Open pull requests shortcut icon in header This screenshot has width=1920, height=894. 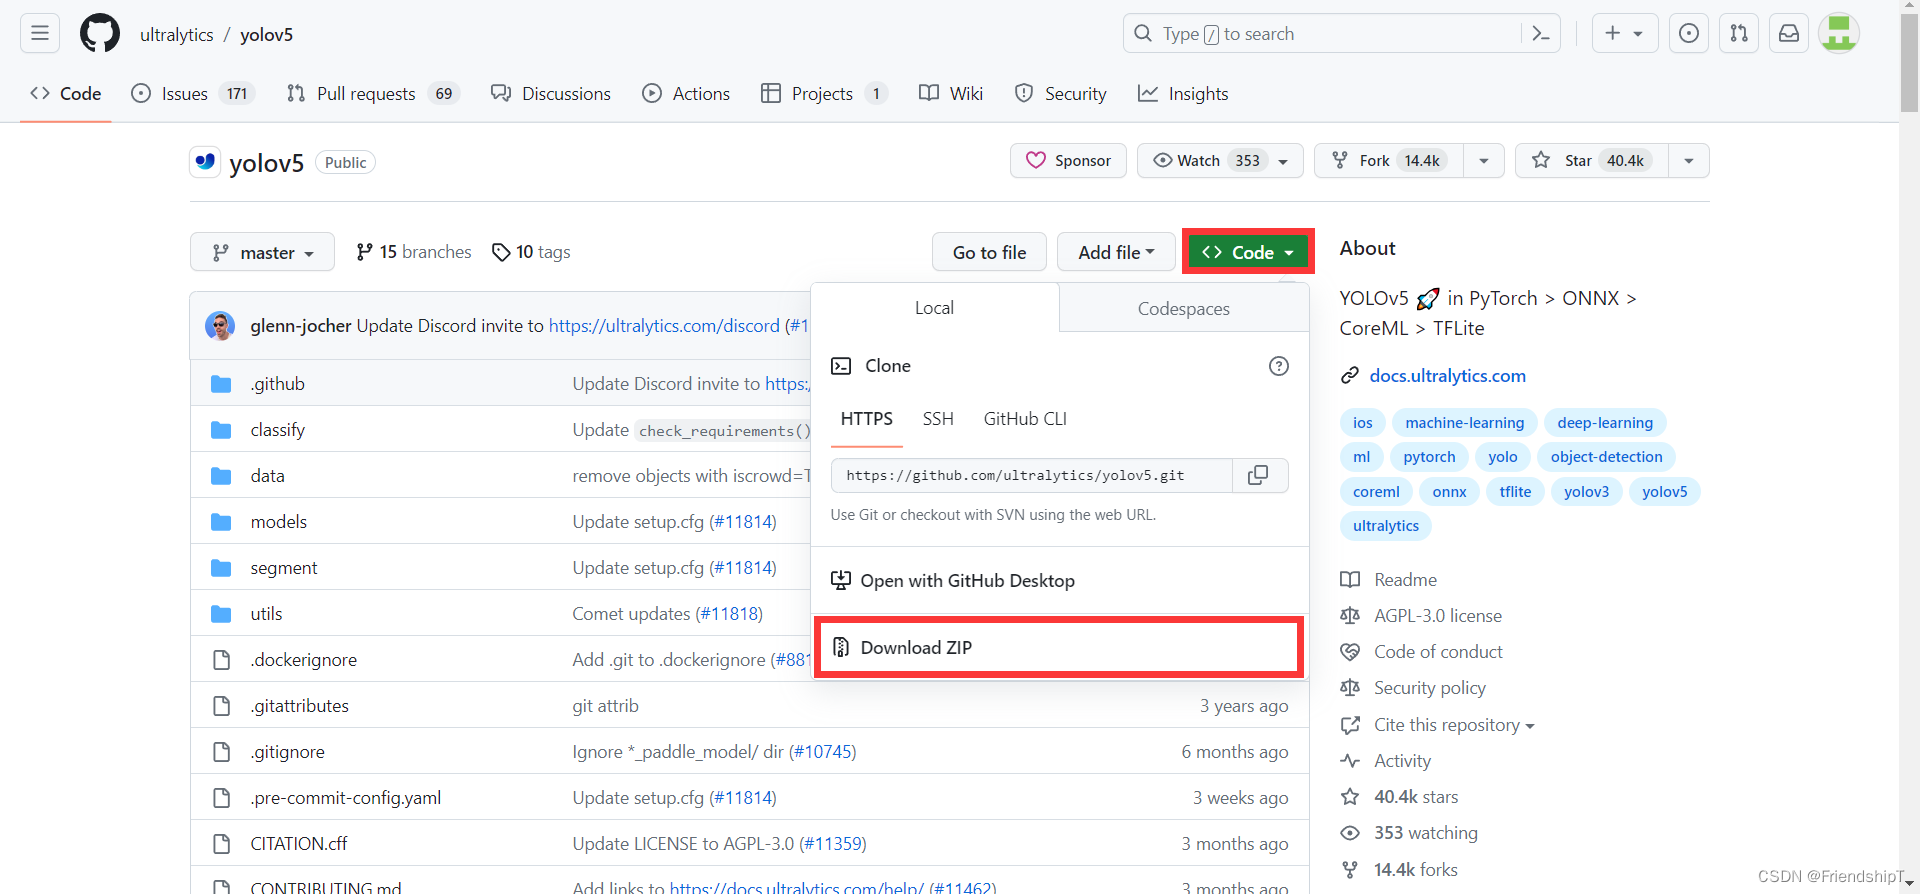[x=1739, y=33]
